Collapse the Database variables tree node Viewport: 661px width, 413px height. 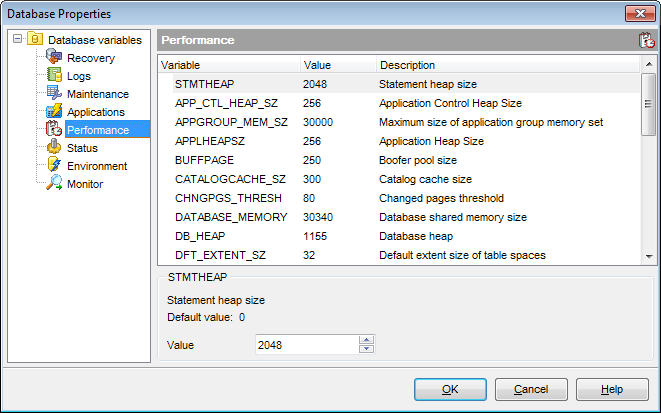click(17, 40)
